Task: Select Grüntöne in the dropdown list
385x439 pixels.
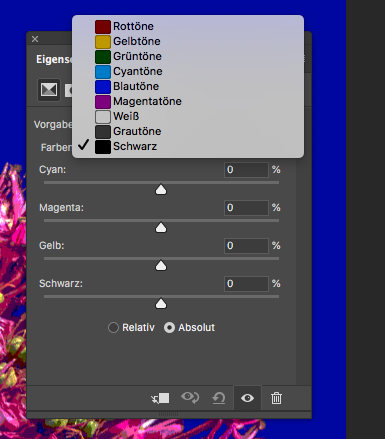Action: [188, 56]
